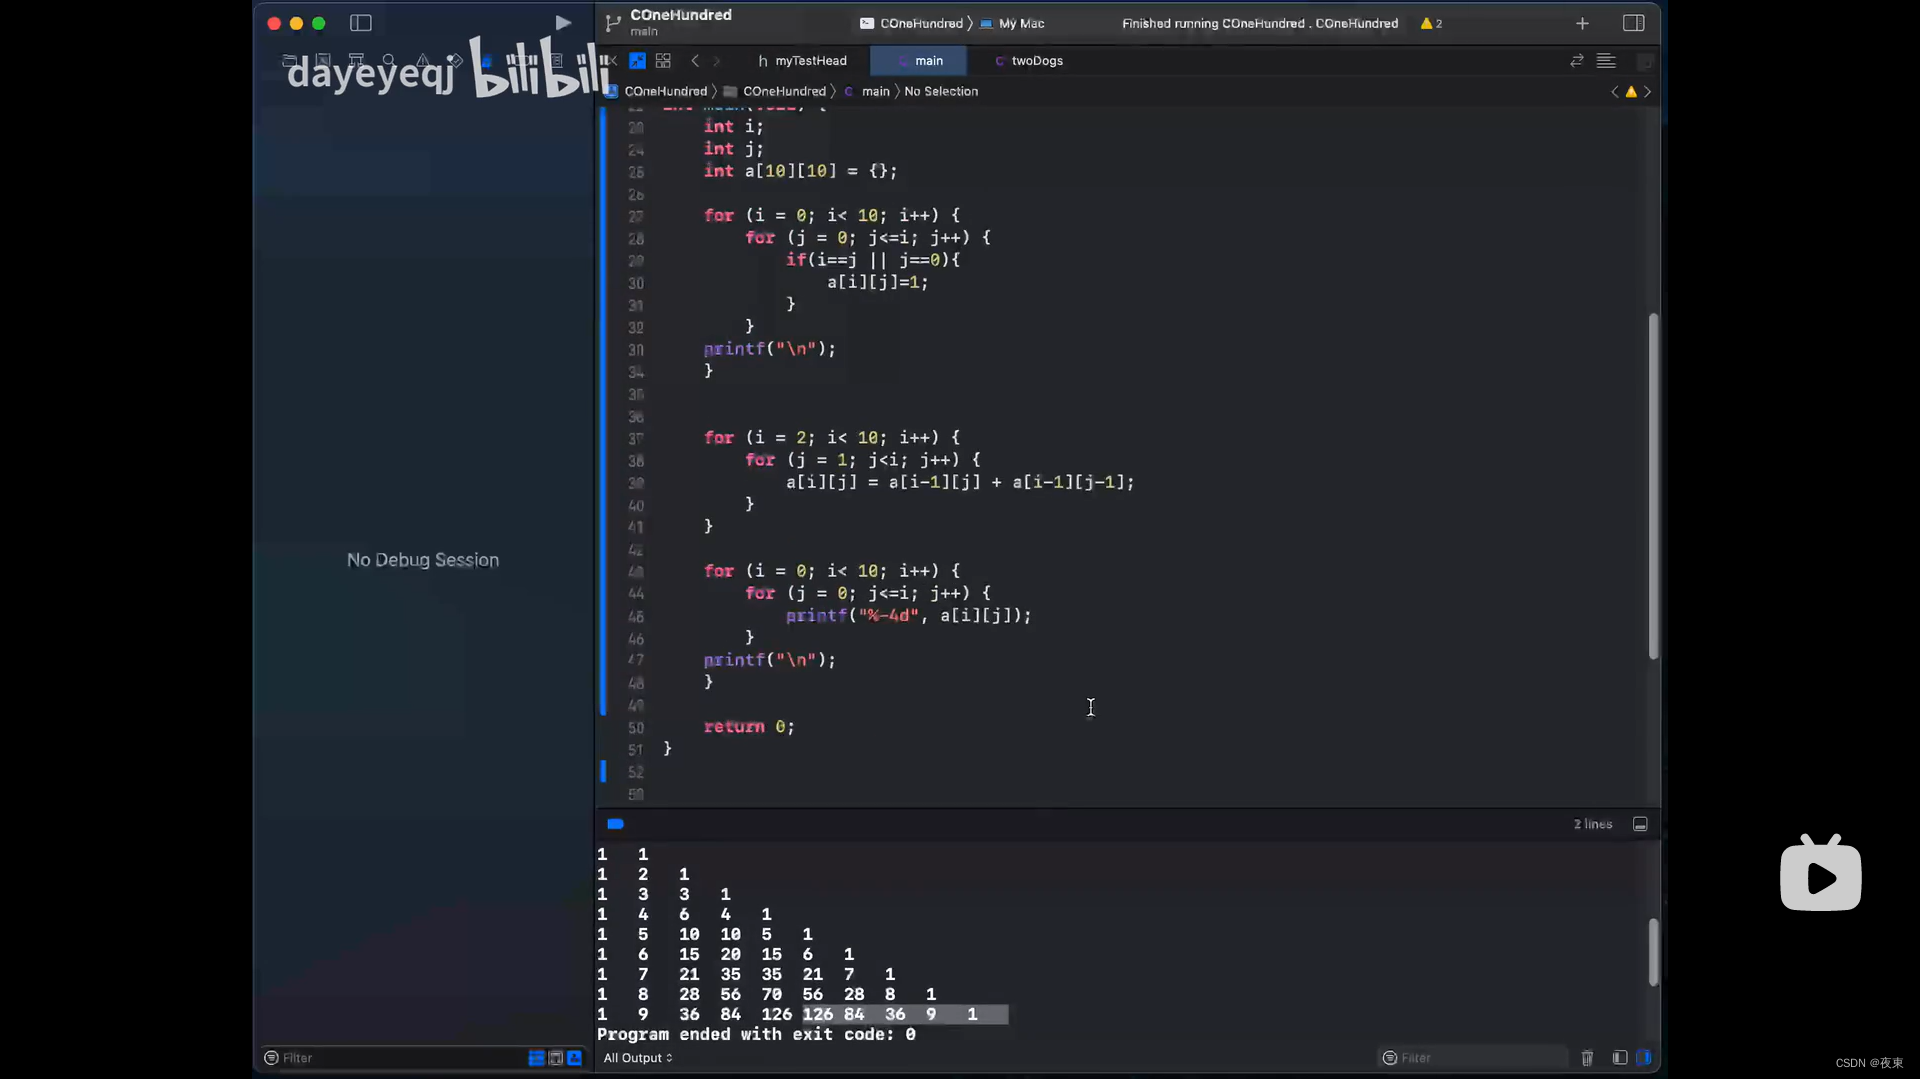
Task: Switch to the main tab
Action: tap(919, 61)
